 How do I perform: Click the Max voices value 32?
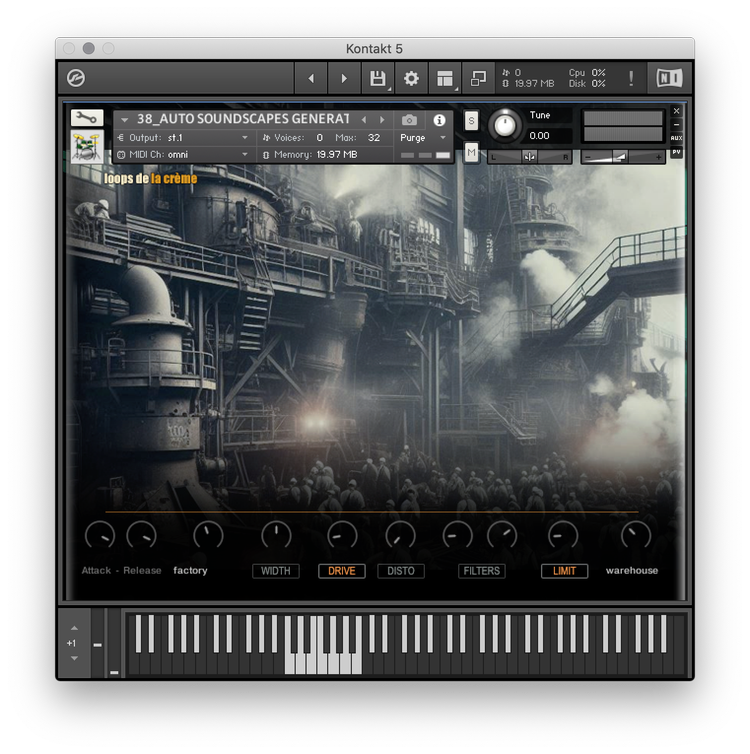pos(374,138)
